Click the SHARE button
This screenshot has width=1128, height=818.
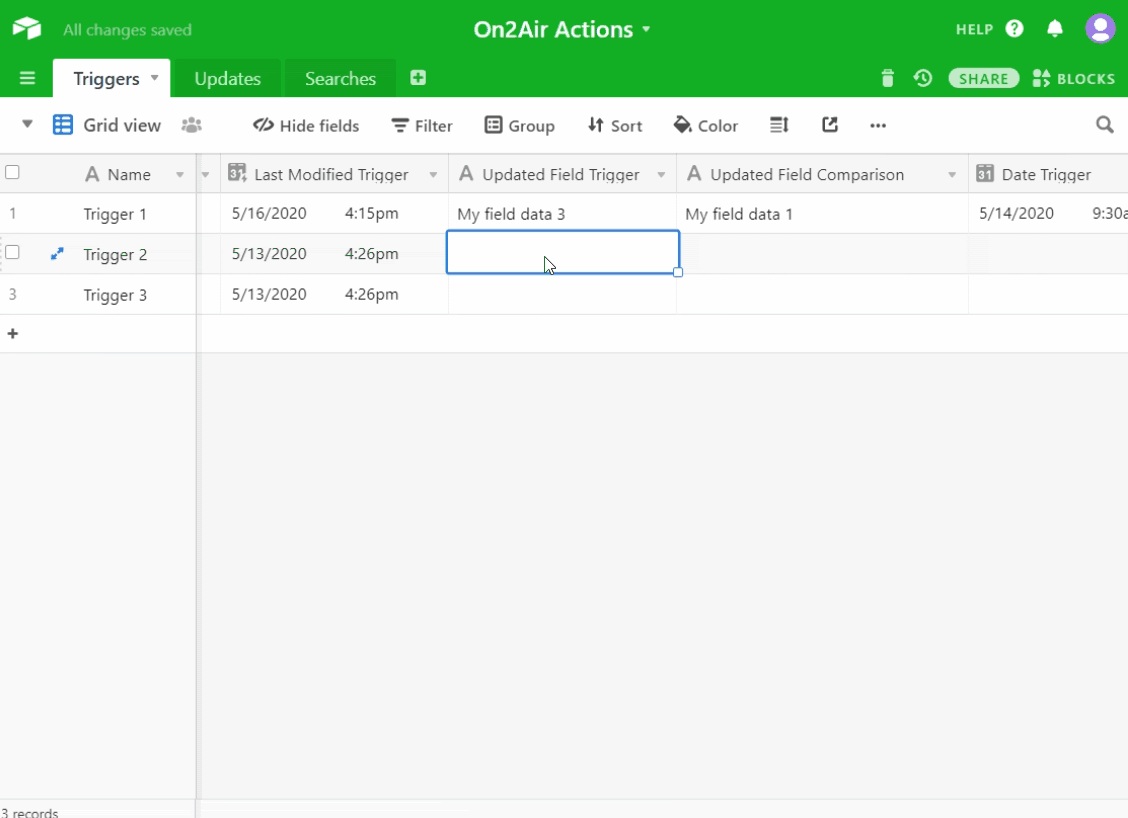pos(983,78)
